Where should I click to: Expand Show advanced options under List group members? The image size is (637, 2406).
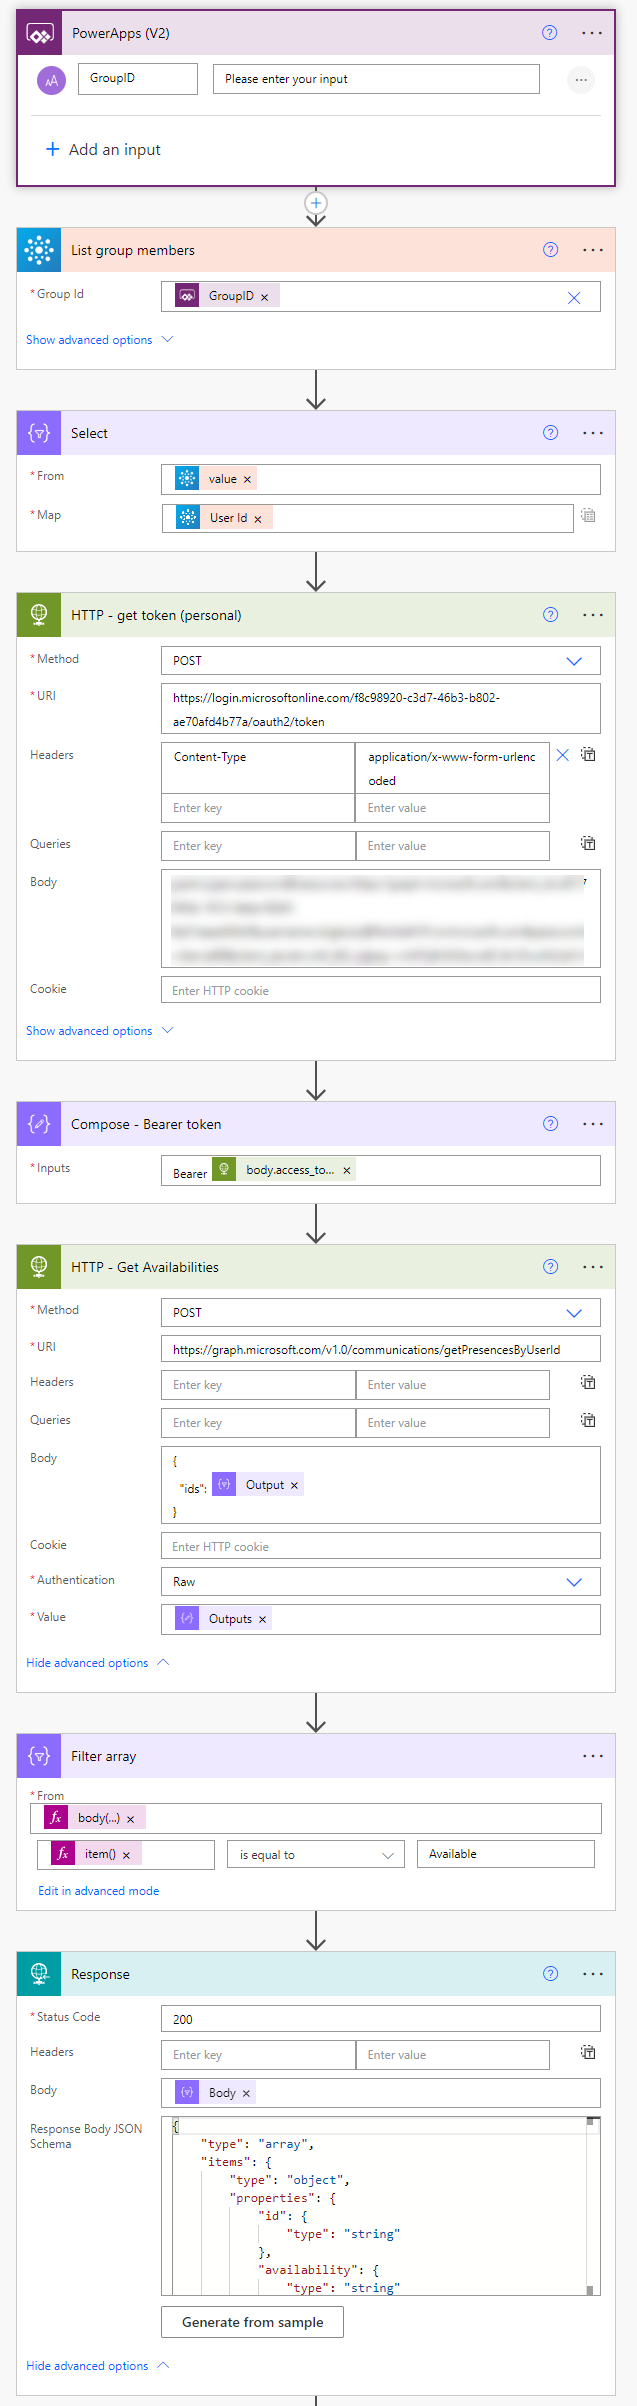[x=99, y=340]
